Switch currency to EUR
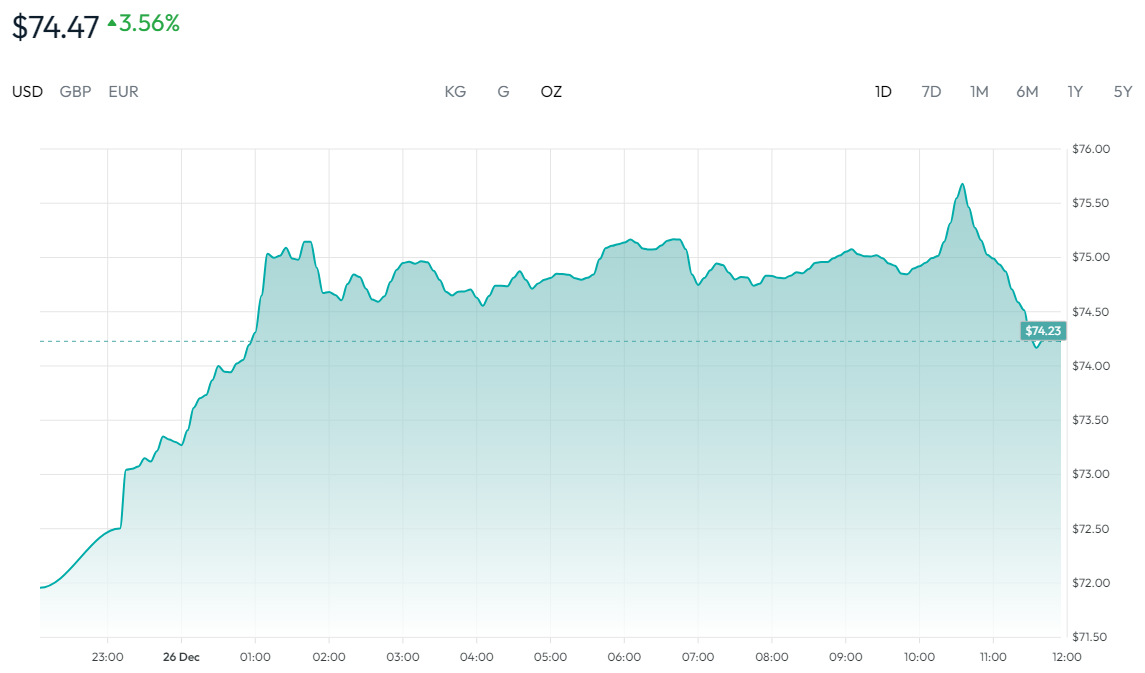 (123, 92)
